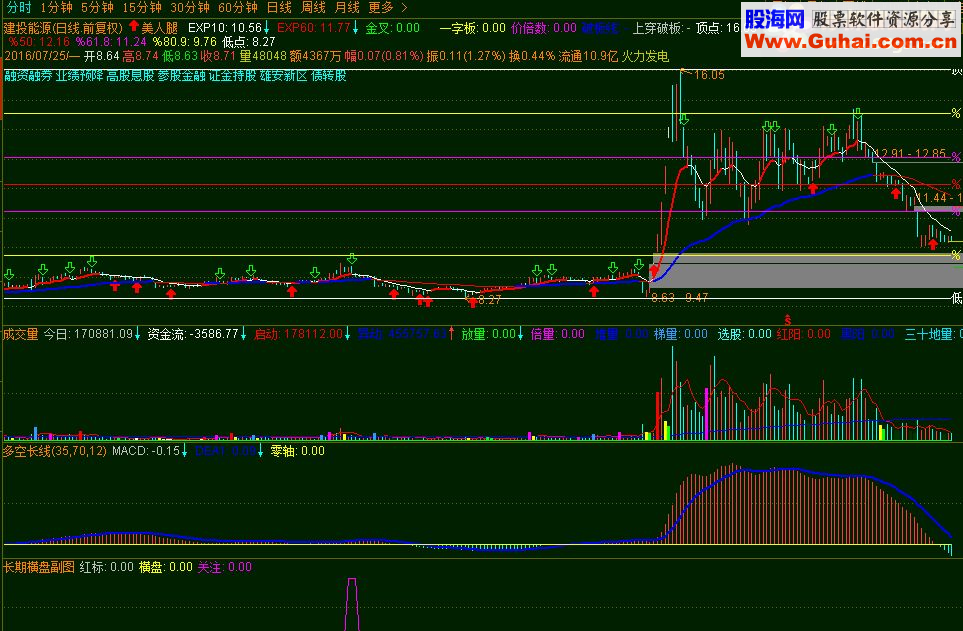
Task: Open the 雄安新区 concept tag
Action: [284, 76]
